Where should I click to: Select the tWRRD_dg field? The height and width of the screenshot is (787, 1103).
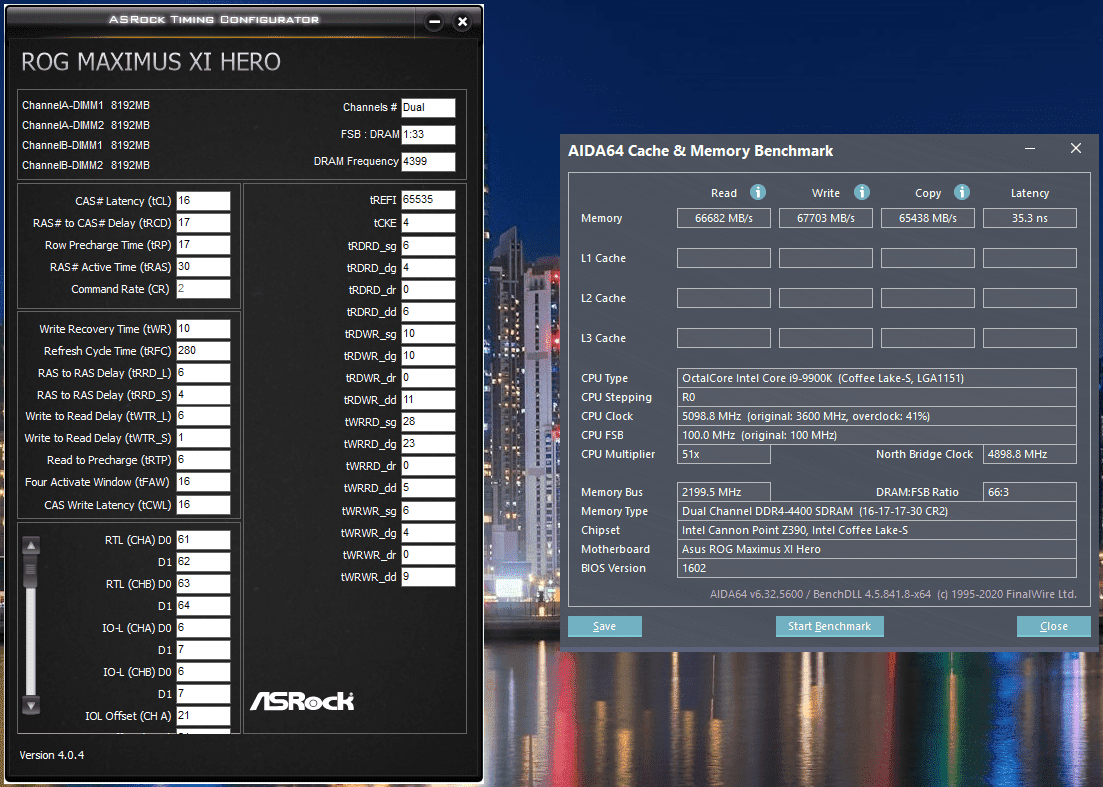click(x=428, y=444)
